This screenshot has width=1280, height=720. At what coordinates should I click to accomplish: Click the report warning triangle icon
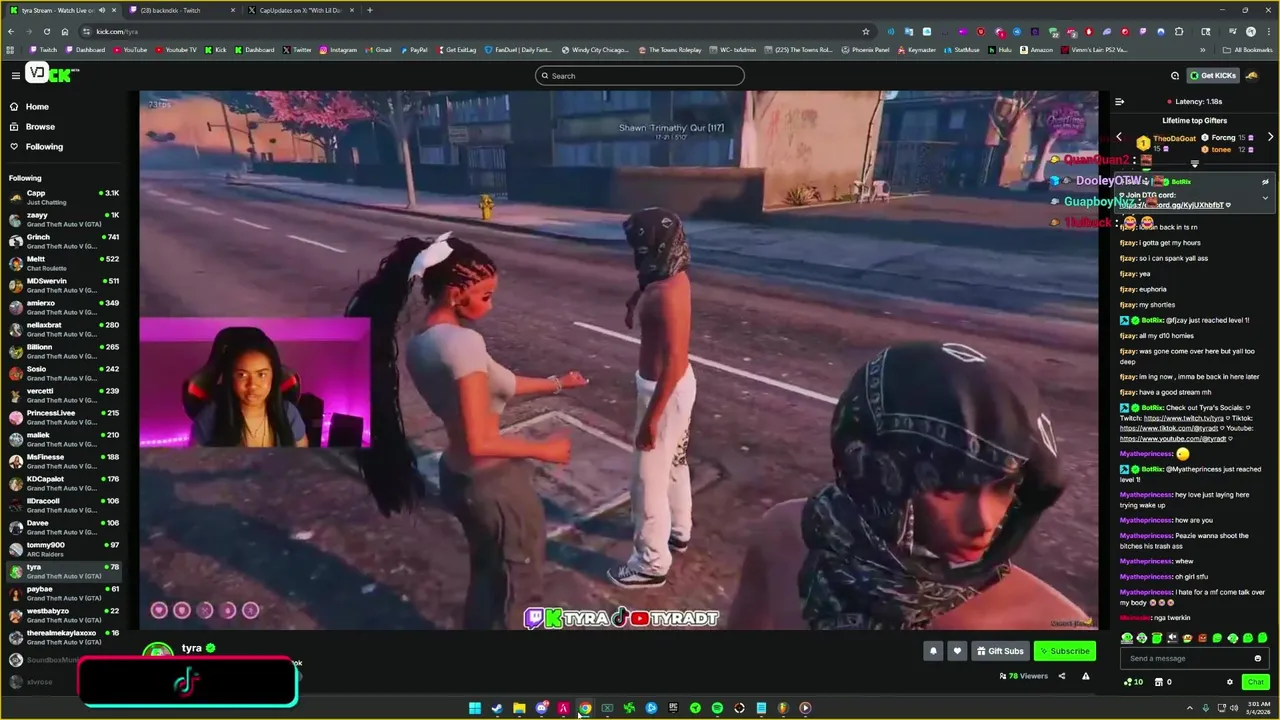(1084, 676)
